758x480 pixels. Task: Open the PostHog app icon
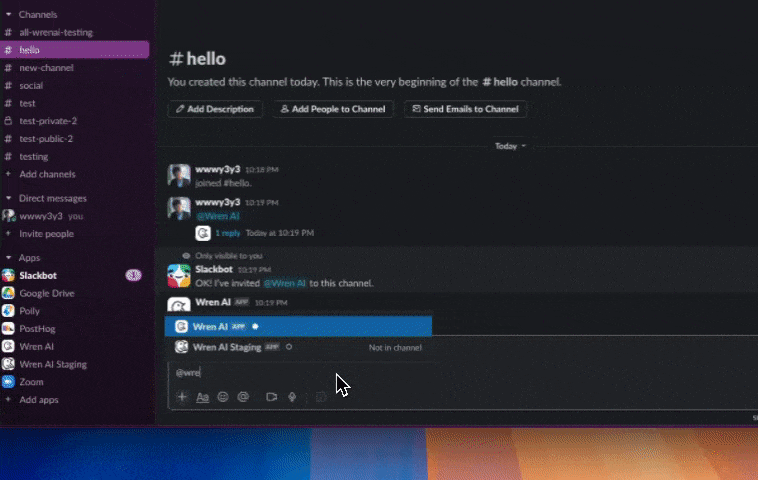click(8, 329)
